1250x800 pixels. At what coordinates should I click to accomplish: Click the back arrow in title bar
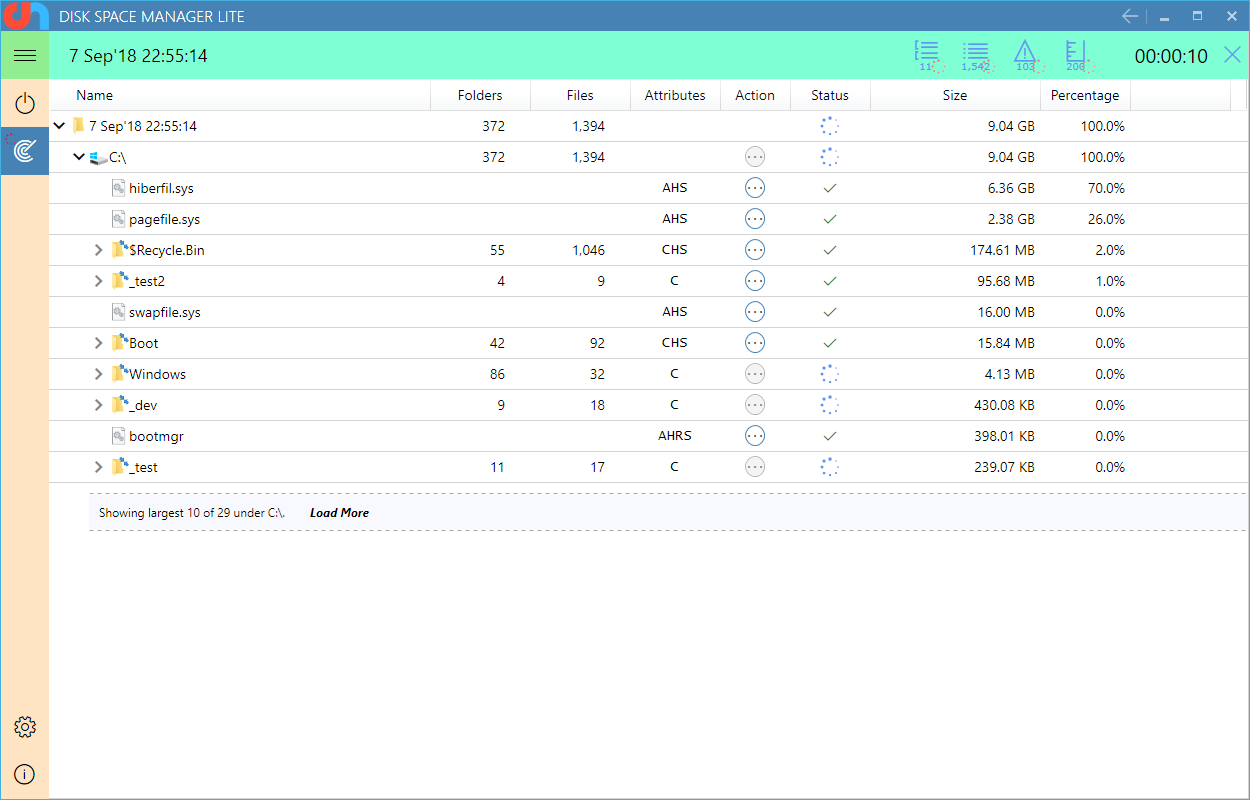1130,16
